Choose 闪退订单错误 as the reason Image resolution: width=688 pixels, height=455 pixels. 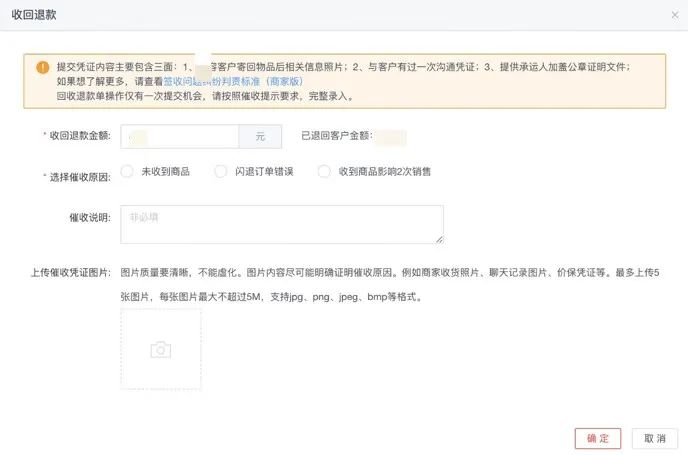(221, 171)
